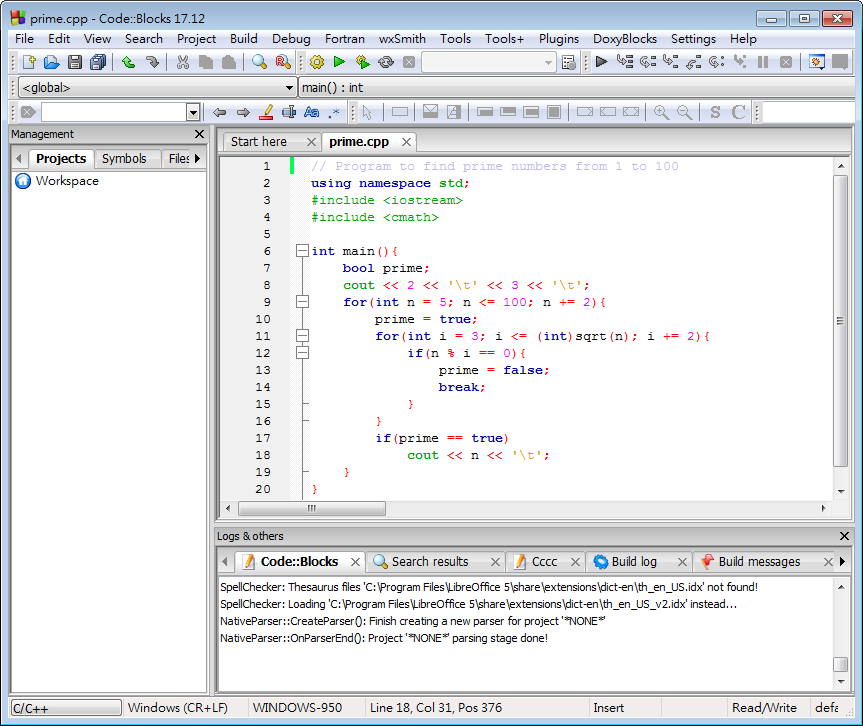
Task: Click the Build and Run icon
Action: tap(362, 62)
